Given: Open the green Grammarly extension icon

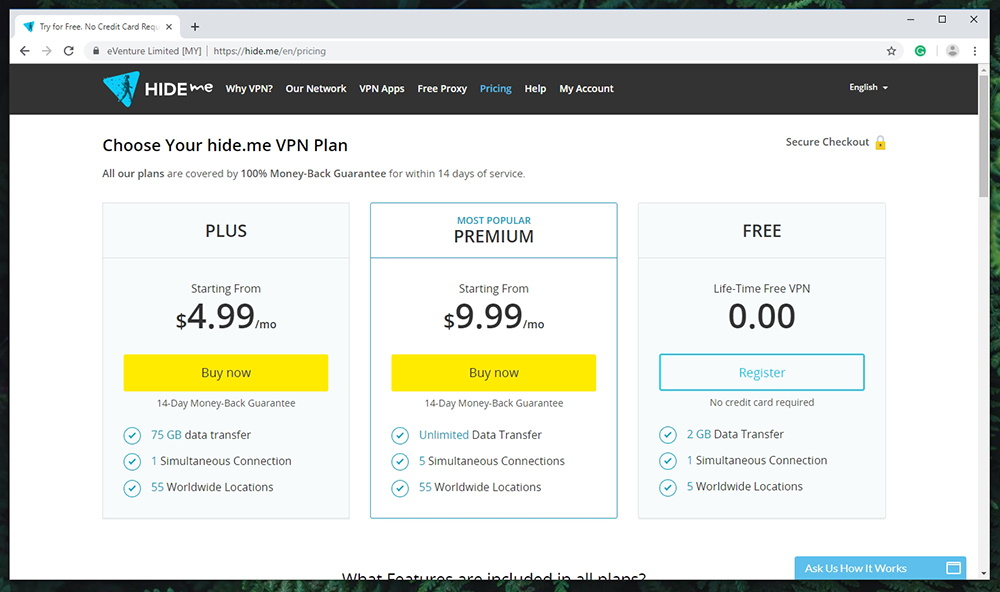Looking at the screenshot, I should click(920, 51).
